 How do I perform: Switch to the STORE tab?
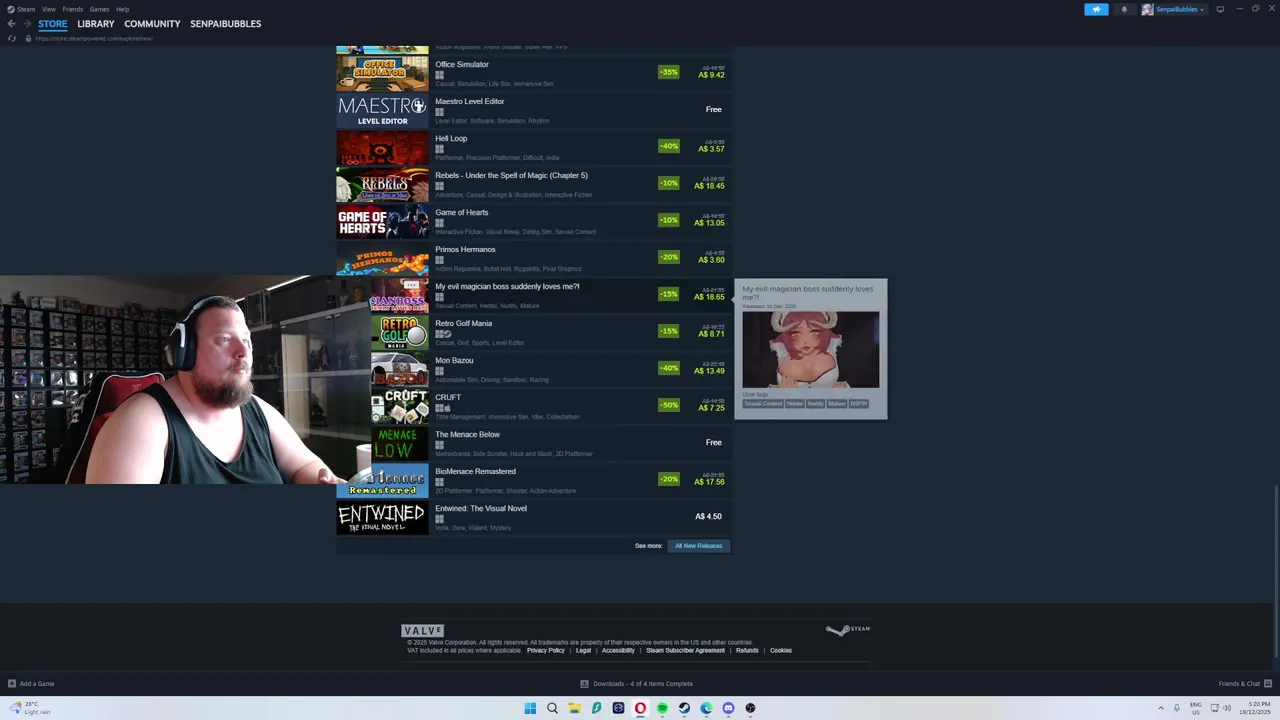pos(53,24)
